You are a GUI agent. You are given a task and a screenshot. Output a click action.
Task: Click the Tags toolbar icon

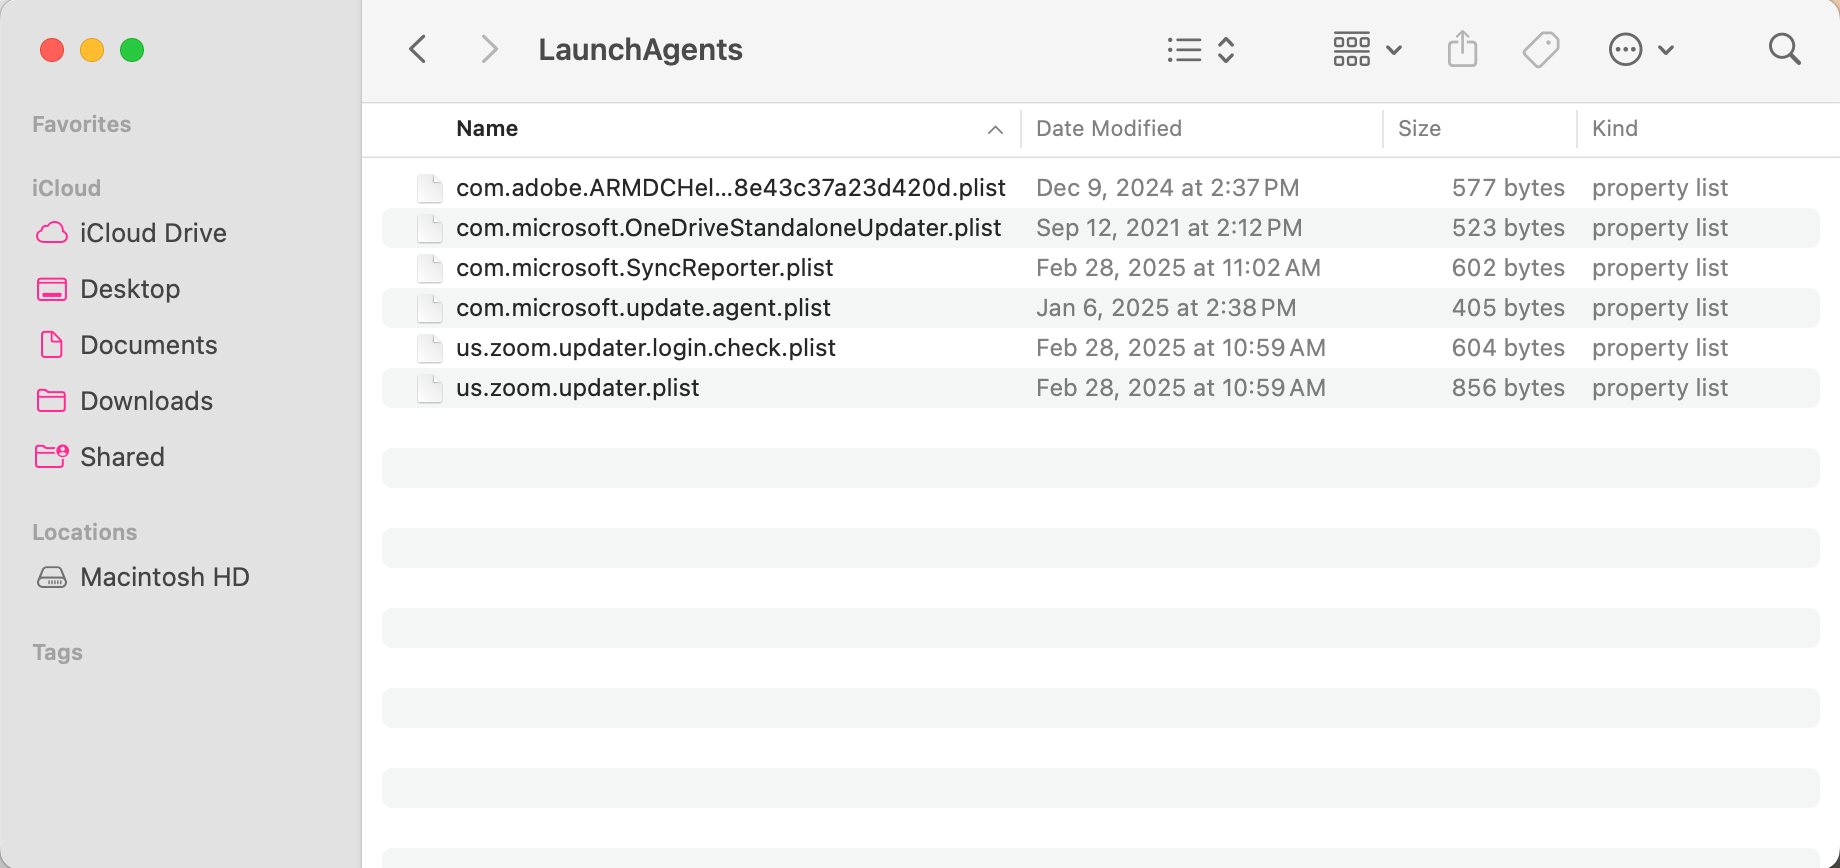(x=1540, y=49)
